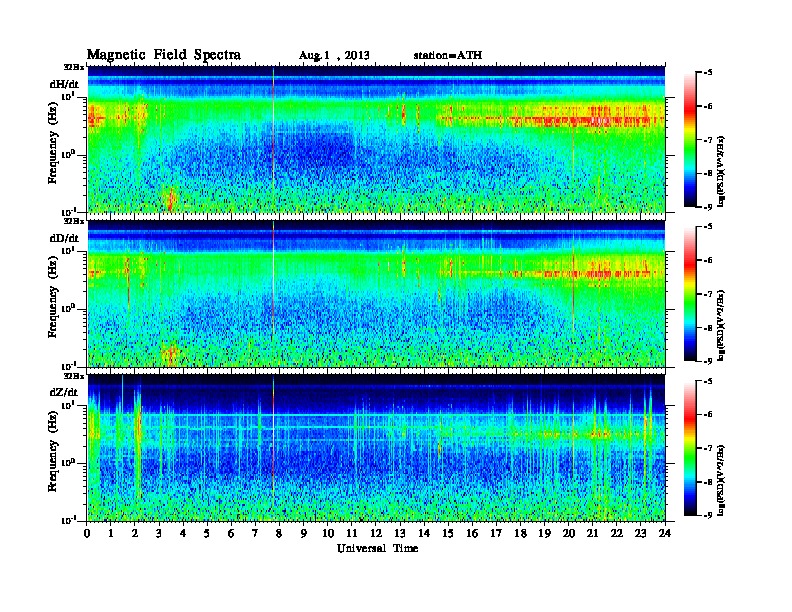Click hour tick label "14" on time axis
This screenshot has width=792, height=612.
tap(424, 534)
